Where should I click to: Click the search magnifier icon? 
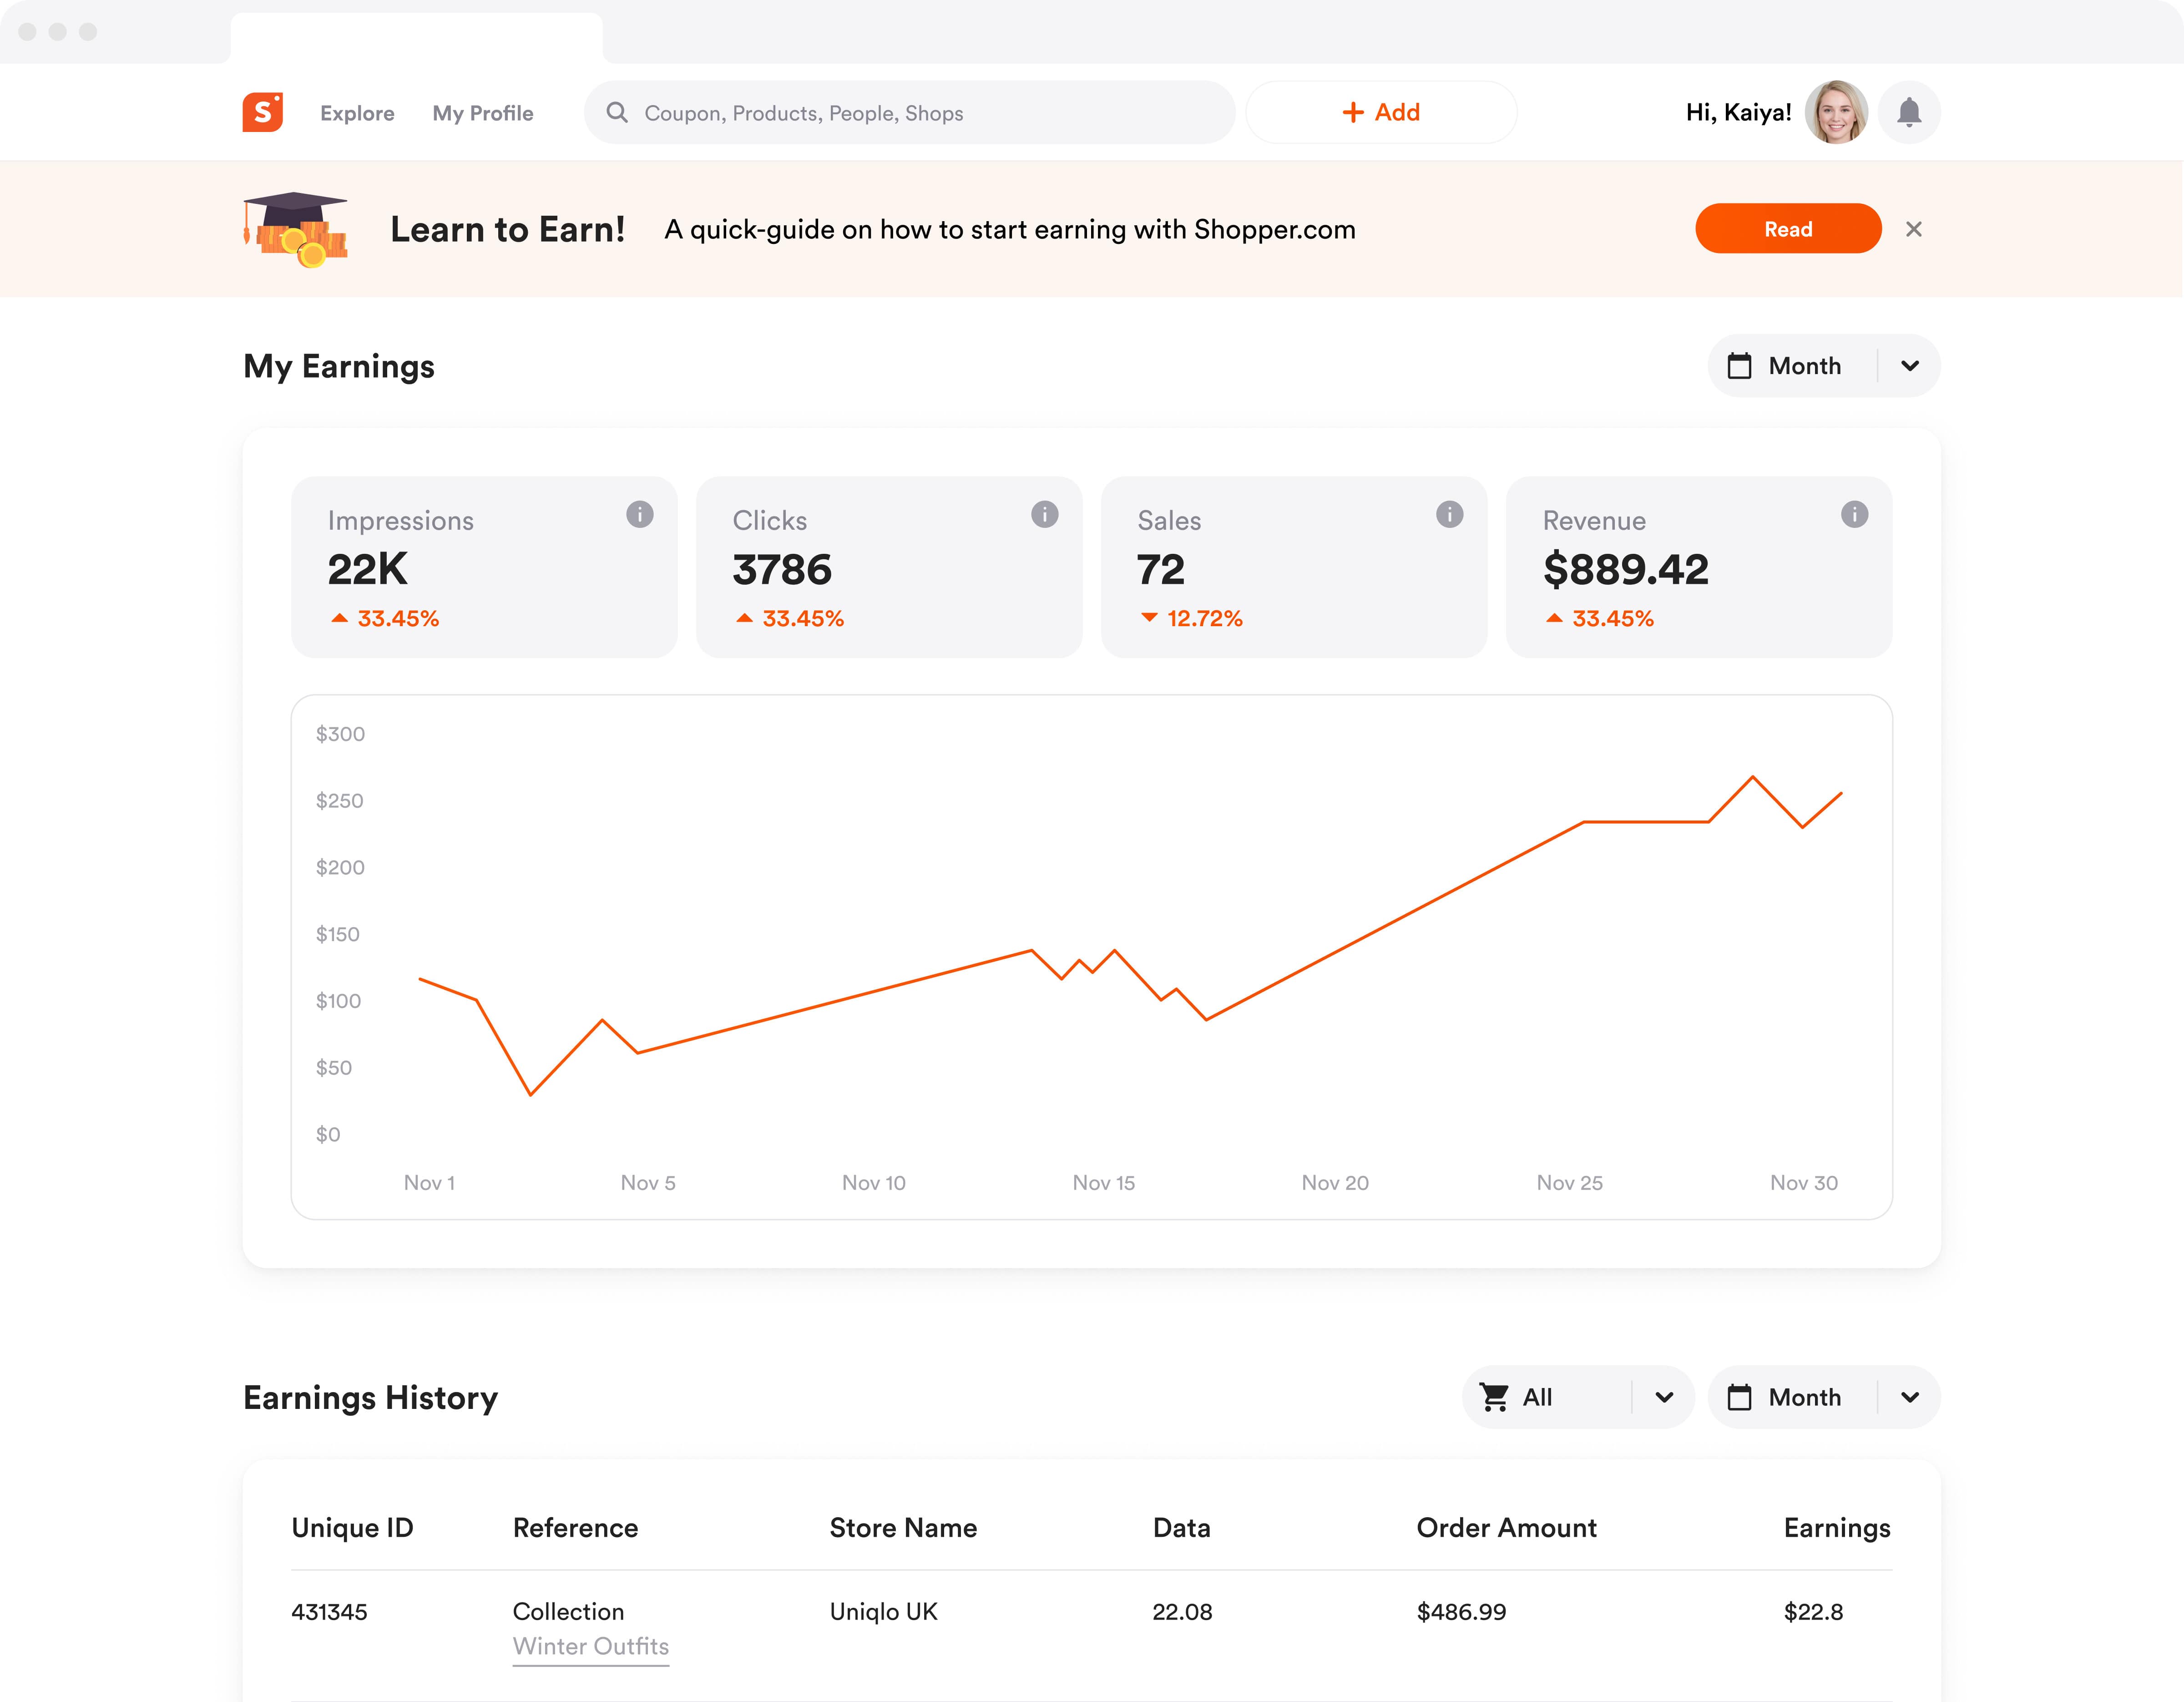click(617, 112)
